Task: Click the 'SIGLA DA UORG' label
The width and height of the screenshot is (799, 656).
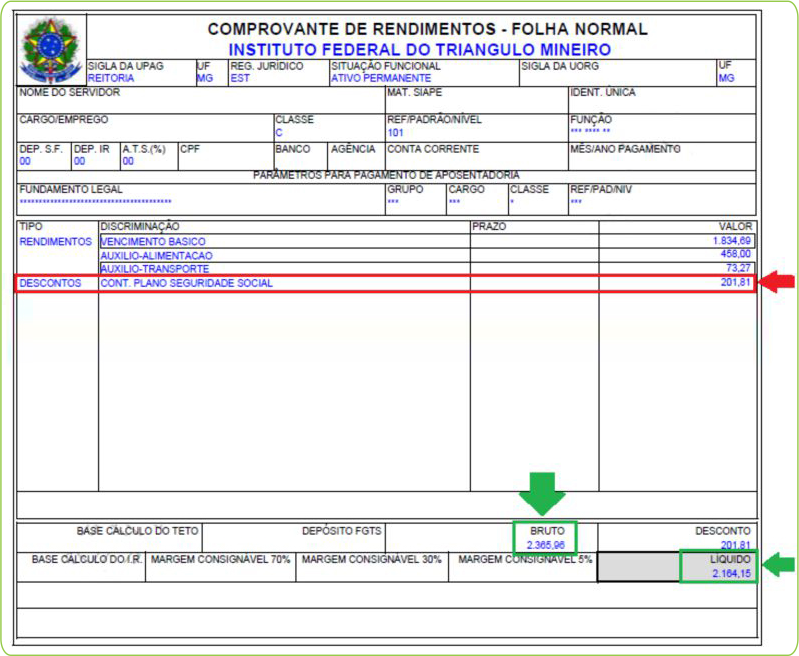Action: [x=560, y=66]
